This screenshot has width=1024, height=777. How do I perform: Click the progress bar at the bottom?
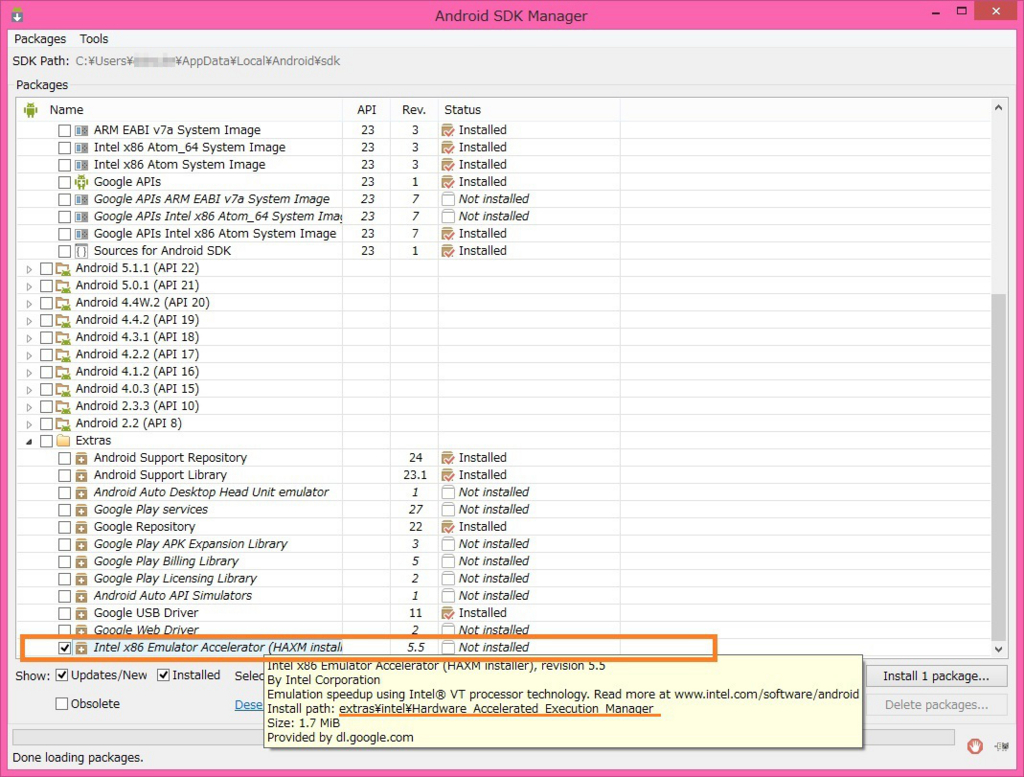[483, 737]
